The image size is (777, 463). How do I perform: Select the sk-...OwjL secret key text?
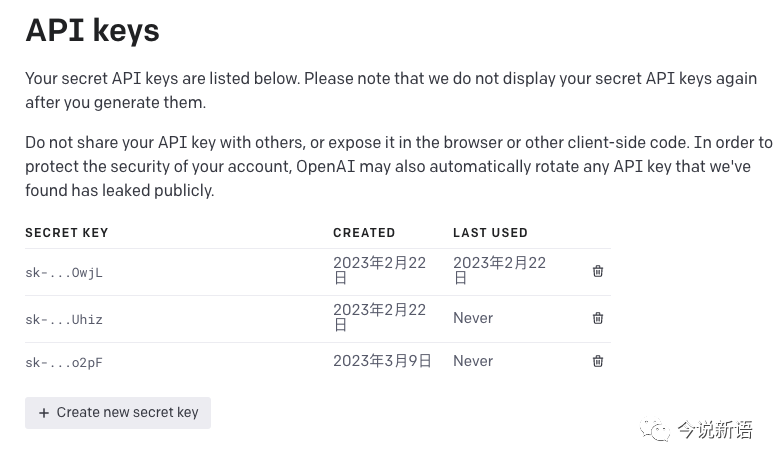pyautogui.click(x=64, y=273)
